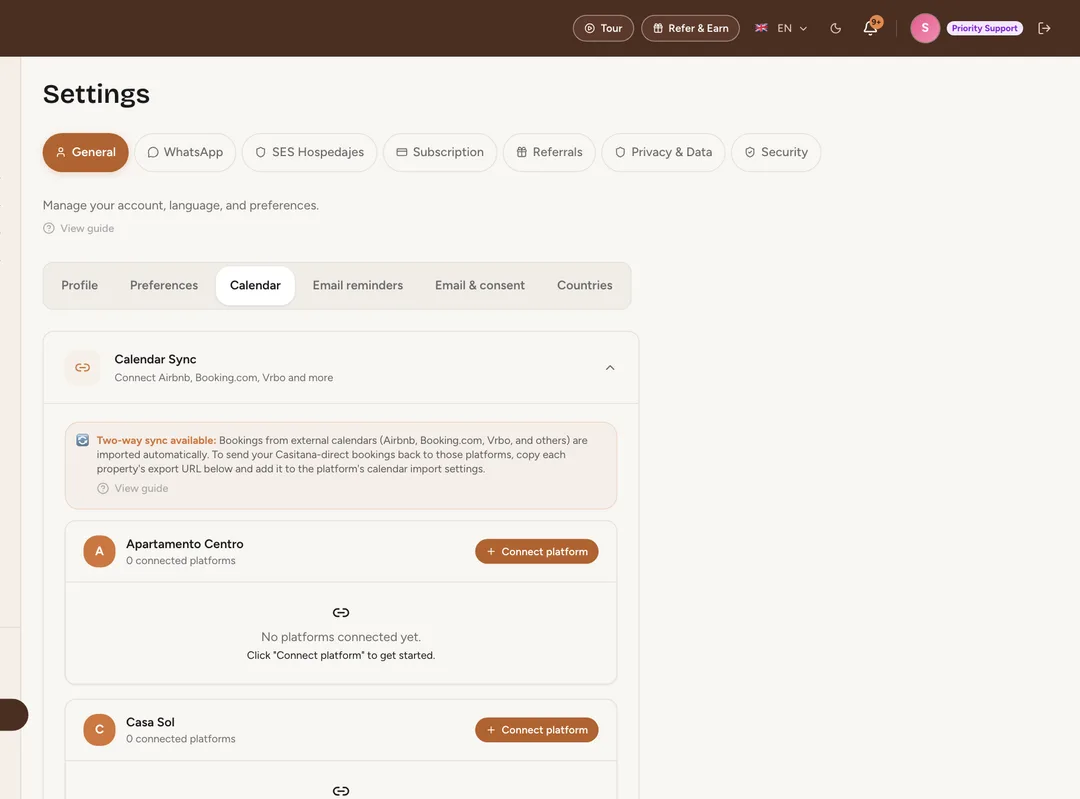Click Apartamento Centro avatar A

point(99,552)
